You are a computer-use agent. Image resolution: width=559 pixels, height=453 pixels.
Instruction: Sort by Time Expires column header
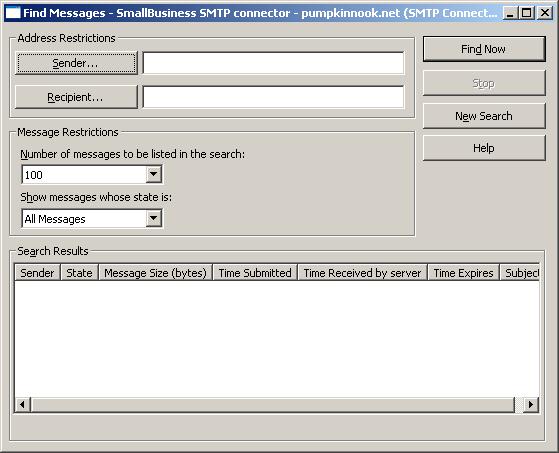click(x=463, y=273)
